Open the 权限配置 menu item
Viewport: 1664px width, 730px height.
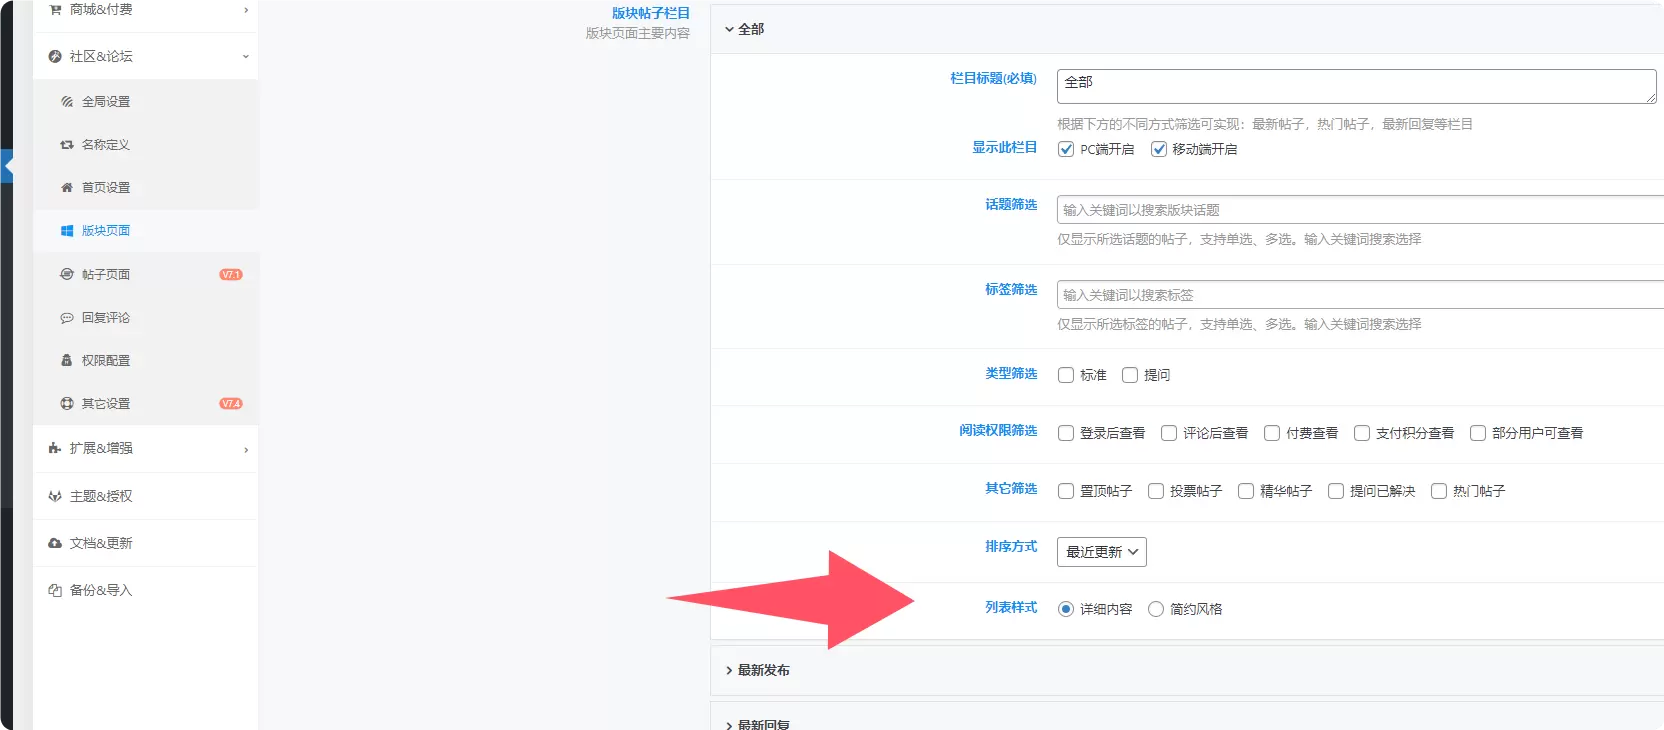[x=145, y=360]
